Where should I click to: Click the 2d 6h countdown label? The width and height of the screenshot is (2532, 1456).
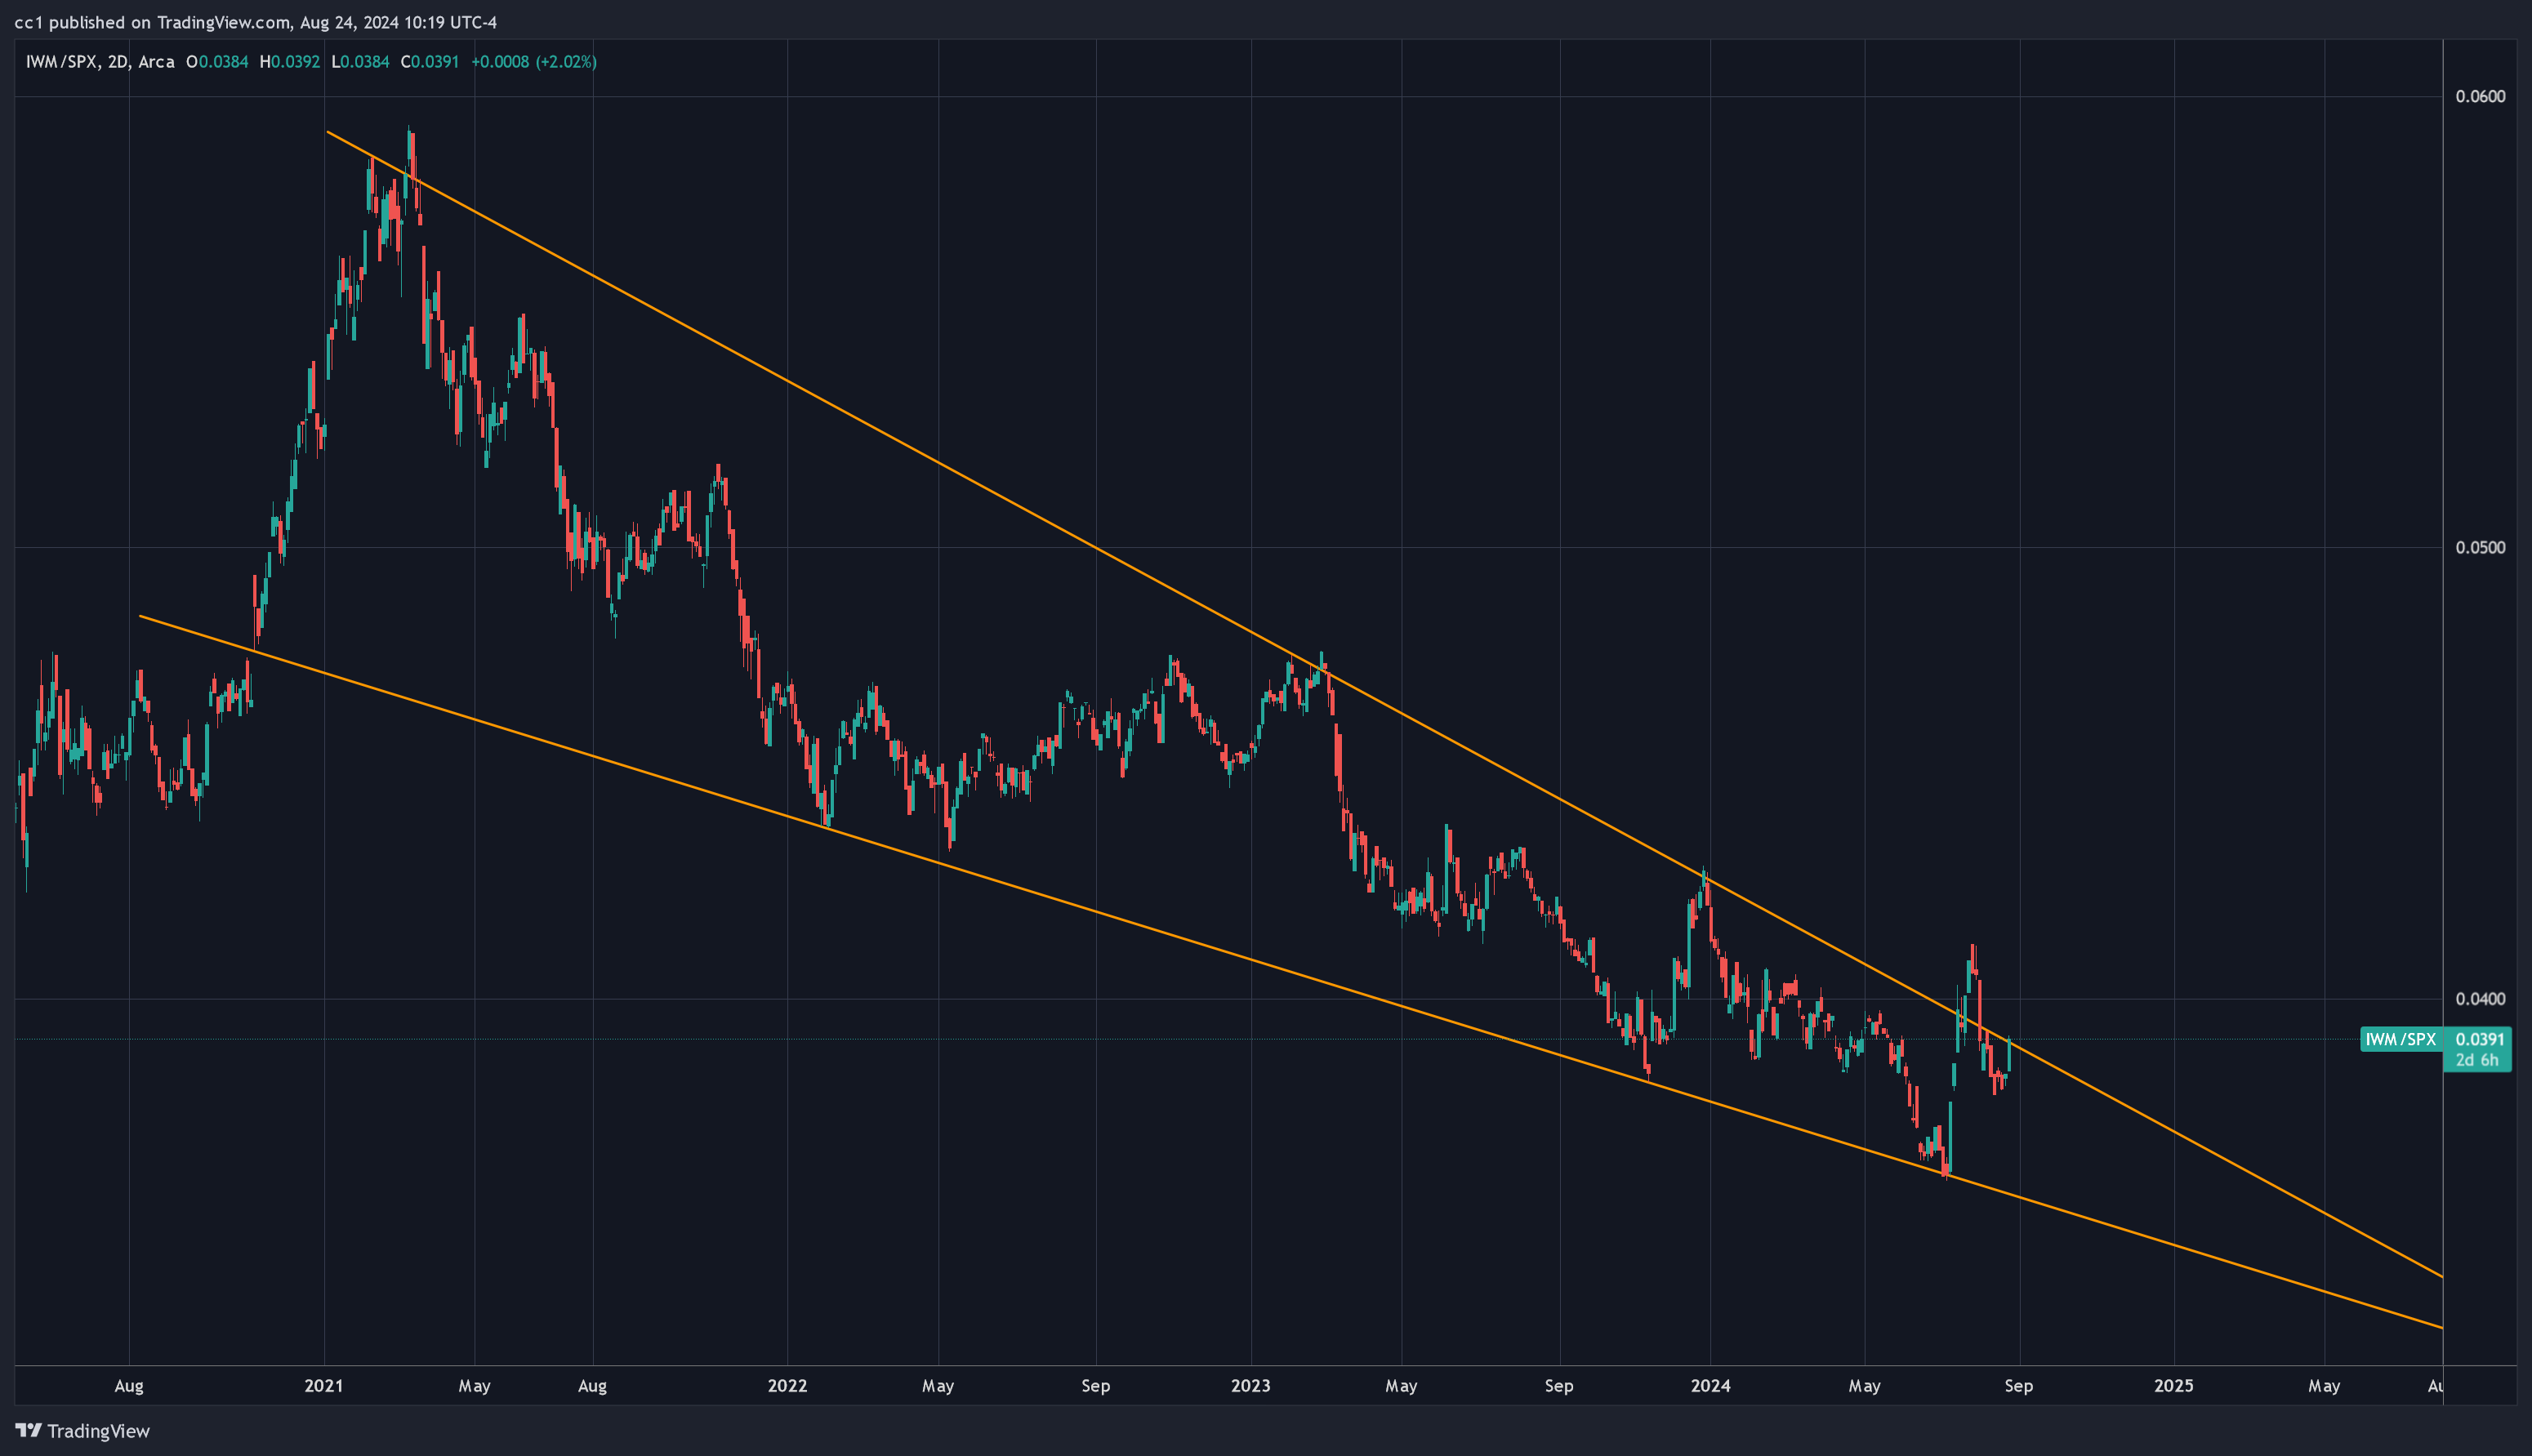2477,1060
